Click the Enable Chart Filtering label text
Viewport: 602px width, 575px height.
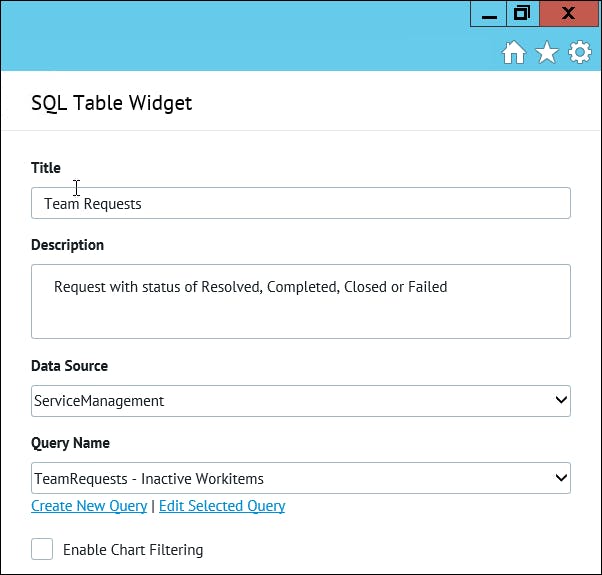point(133,549)
